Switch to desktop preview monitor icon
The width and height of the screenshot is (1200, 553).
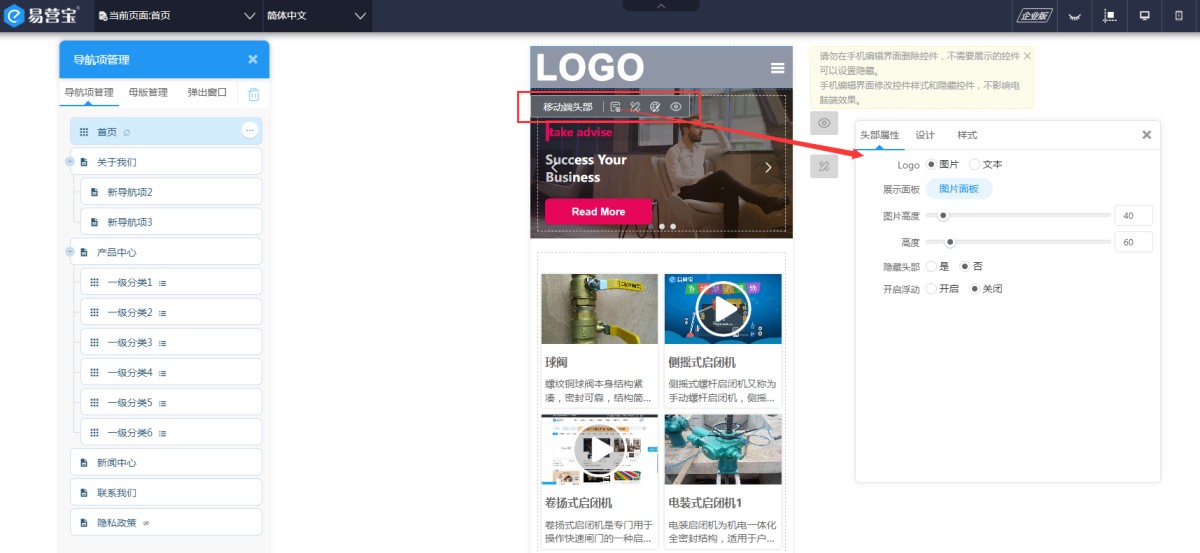click(1145, 16)
